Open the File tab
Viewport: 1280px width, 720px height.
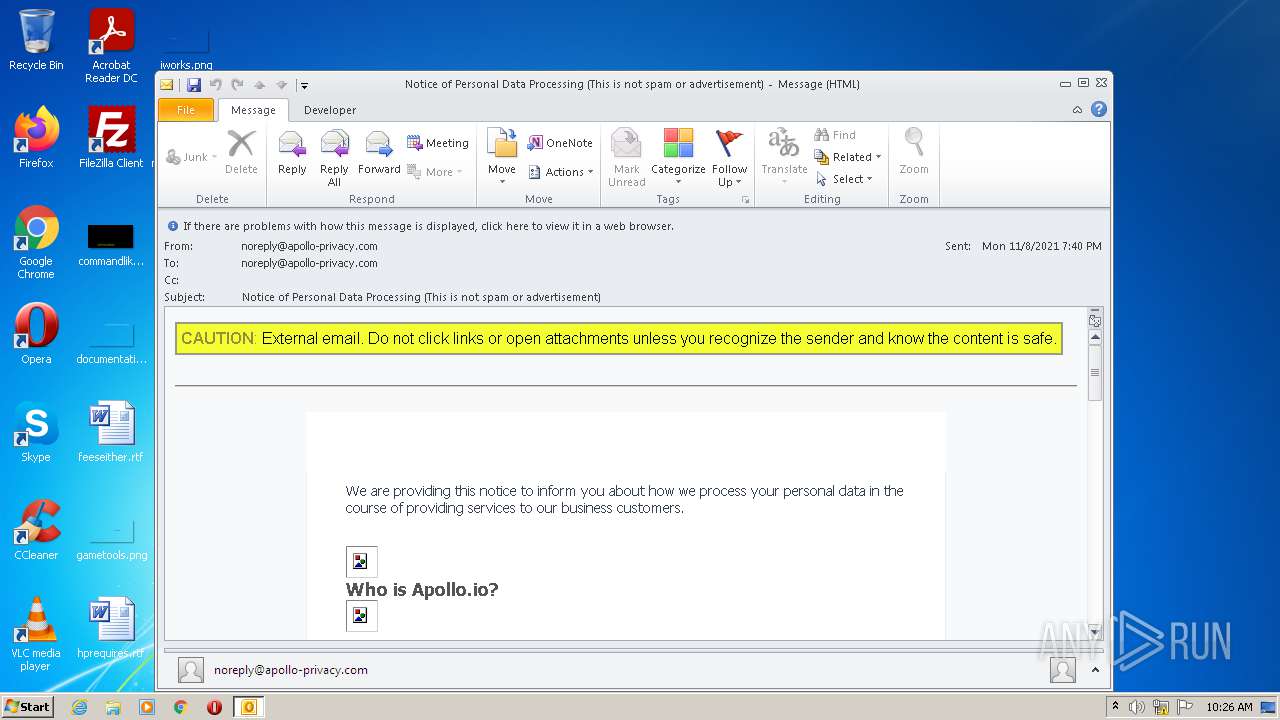(x=186, y=110)
